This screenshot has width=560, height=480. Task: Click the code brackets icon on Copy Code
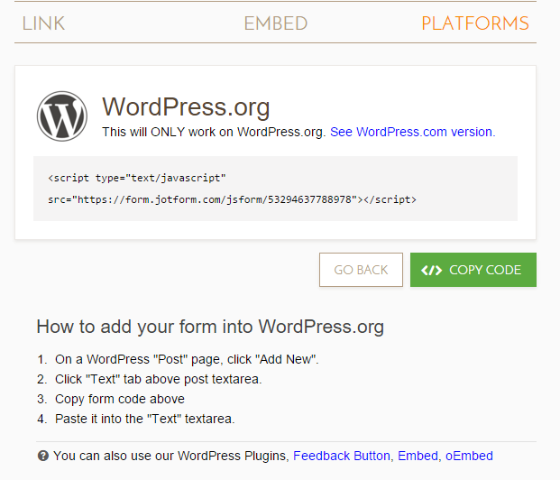431,270
